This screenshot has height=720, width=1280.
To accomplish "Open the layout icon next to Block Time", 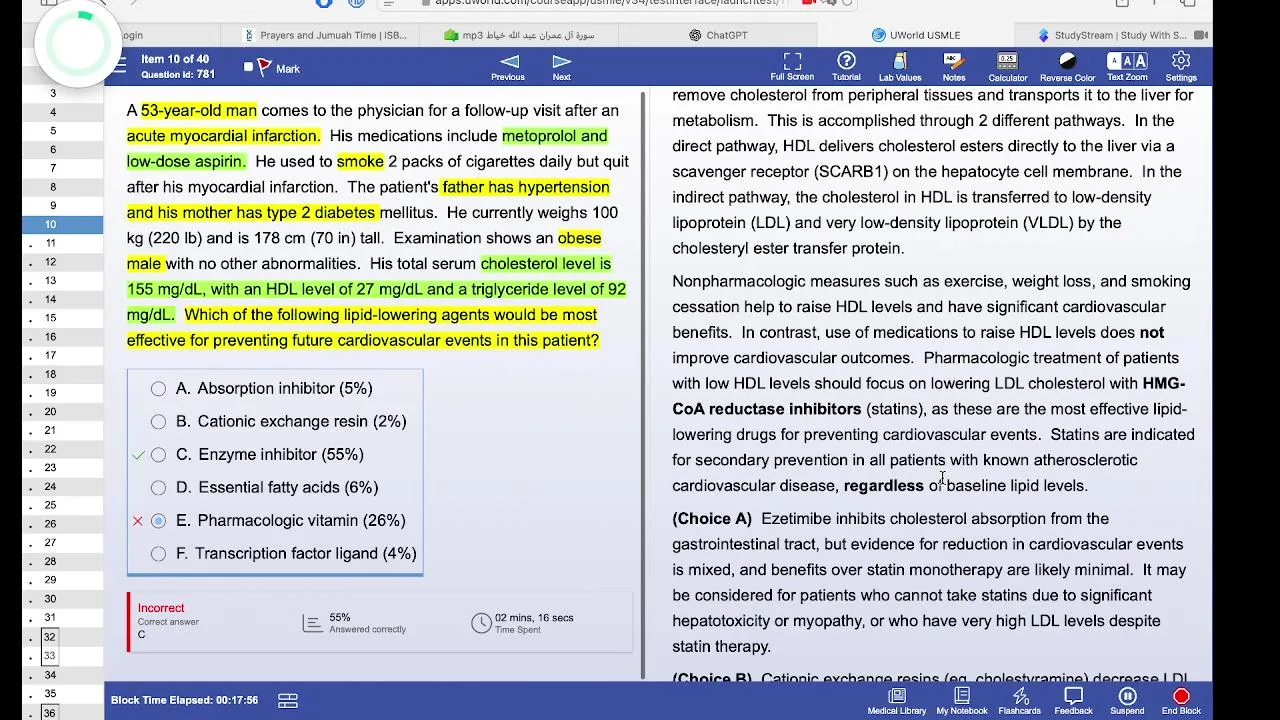I will pos(288,700).
